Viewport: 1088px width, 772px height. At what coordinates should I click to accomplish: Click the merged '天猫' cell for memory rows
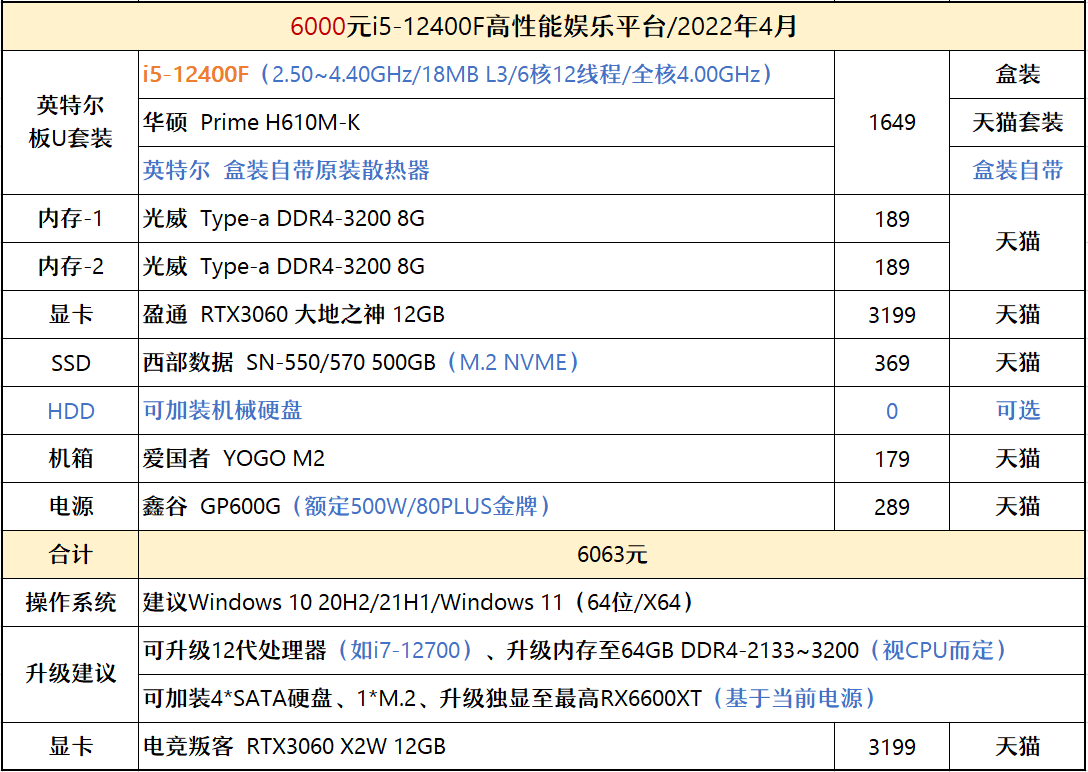coord(1017,243)
